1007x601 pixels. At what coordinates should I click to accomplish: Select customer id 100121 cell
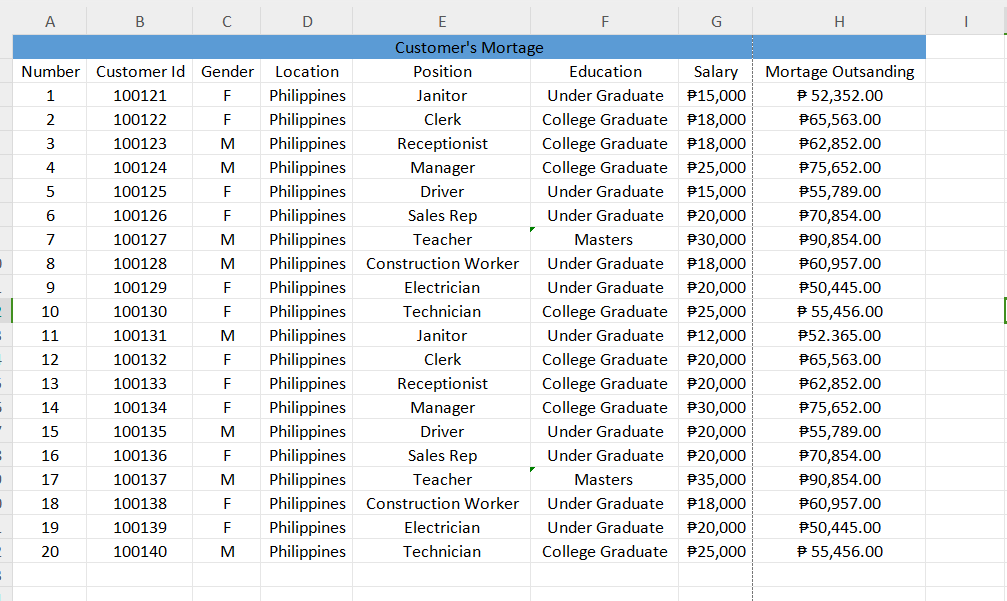[140, 96]
